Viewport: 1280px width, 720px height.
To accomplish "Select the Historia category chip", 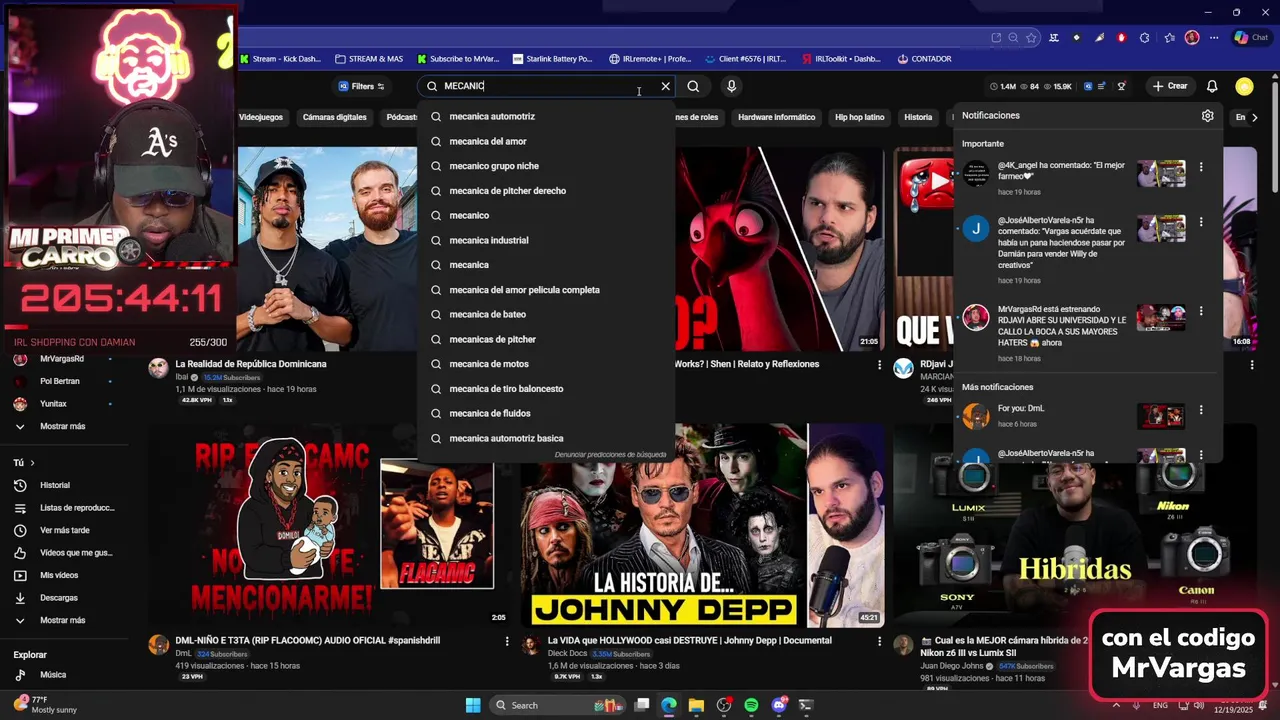I will (x=918, y=117).
